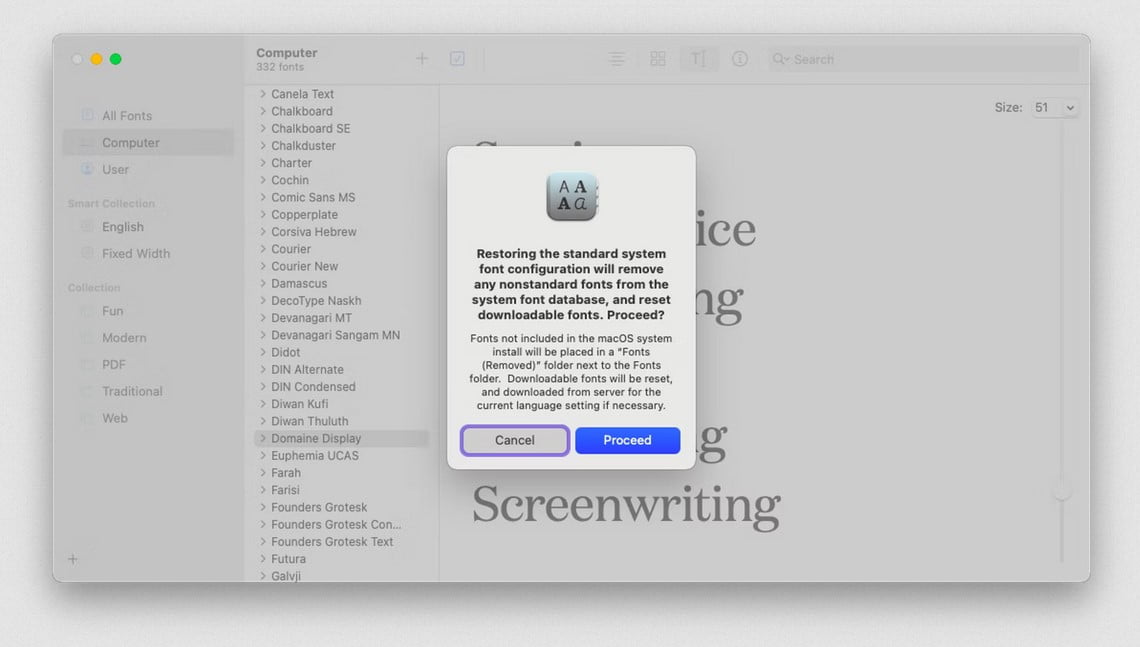Expand the Didot font family
This screenshot has width=1140, height=647.
click(x=262, y=352)
